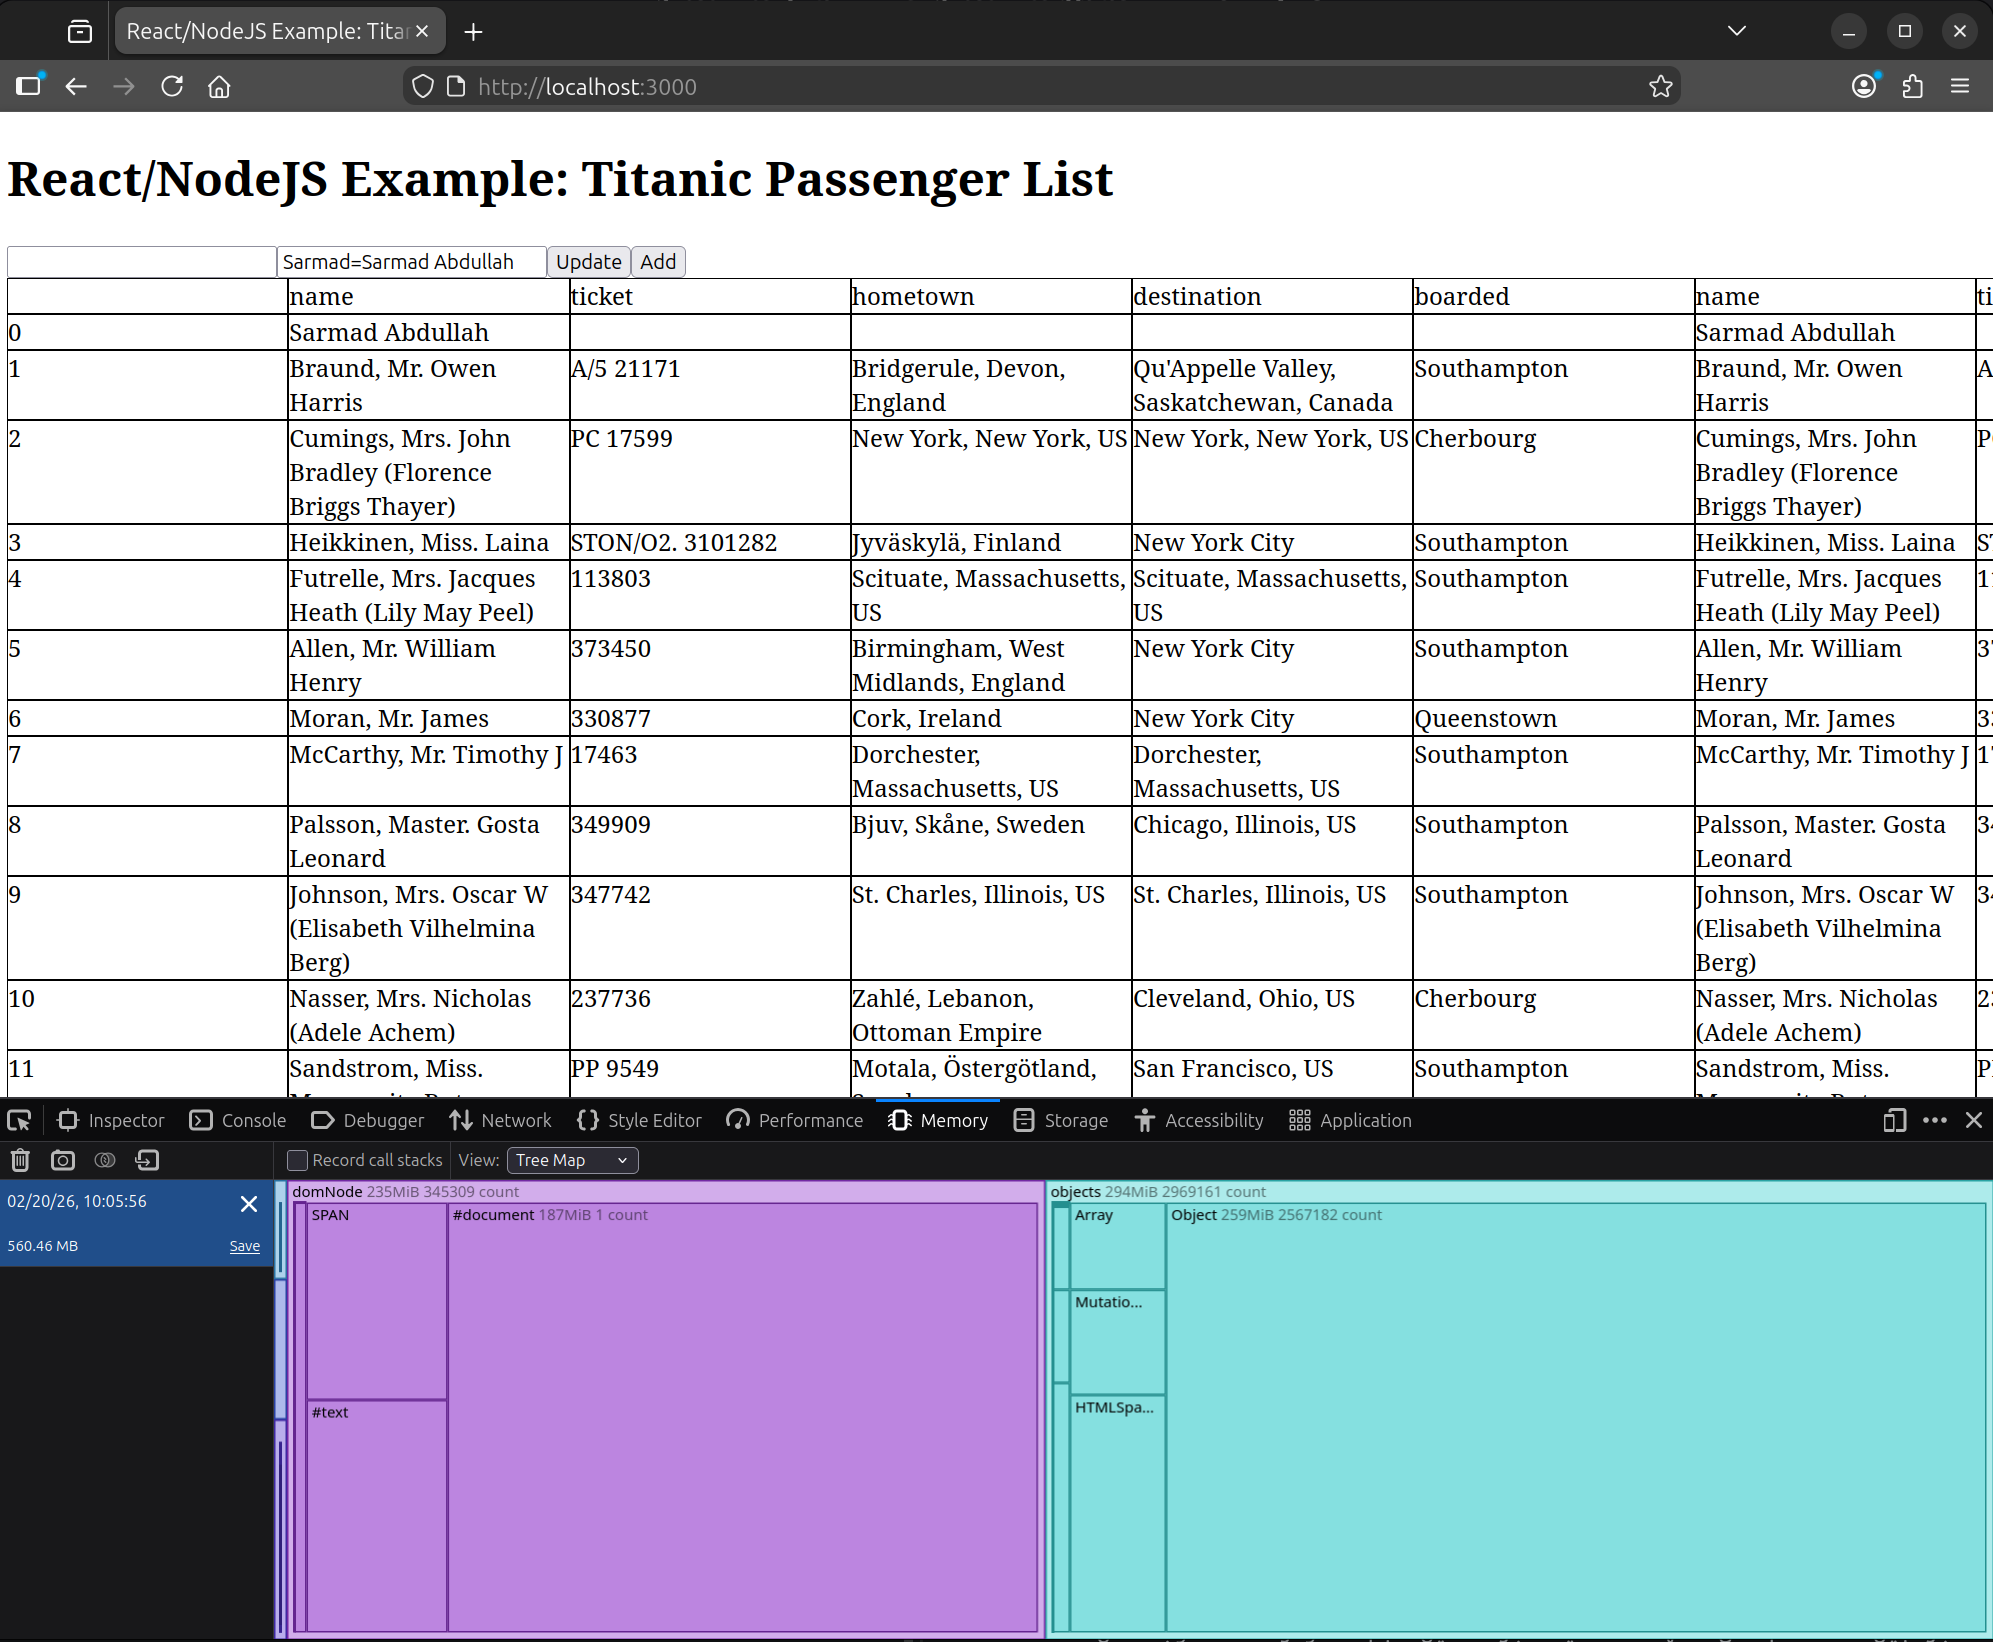The image size is (1993, 1642).
Task: Open the Firefox hamburger application menu
Action: (x=1960, y=87)
